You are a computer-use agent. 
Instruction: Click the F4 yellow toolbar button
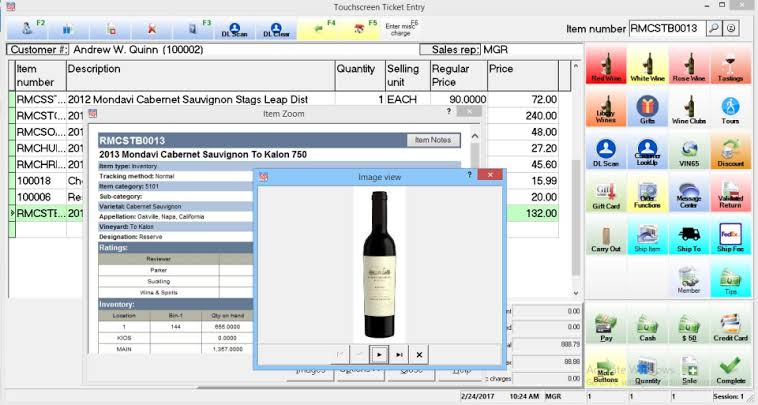click(x=318, y=29)
